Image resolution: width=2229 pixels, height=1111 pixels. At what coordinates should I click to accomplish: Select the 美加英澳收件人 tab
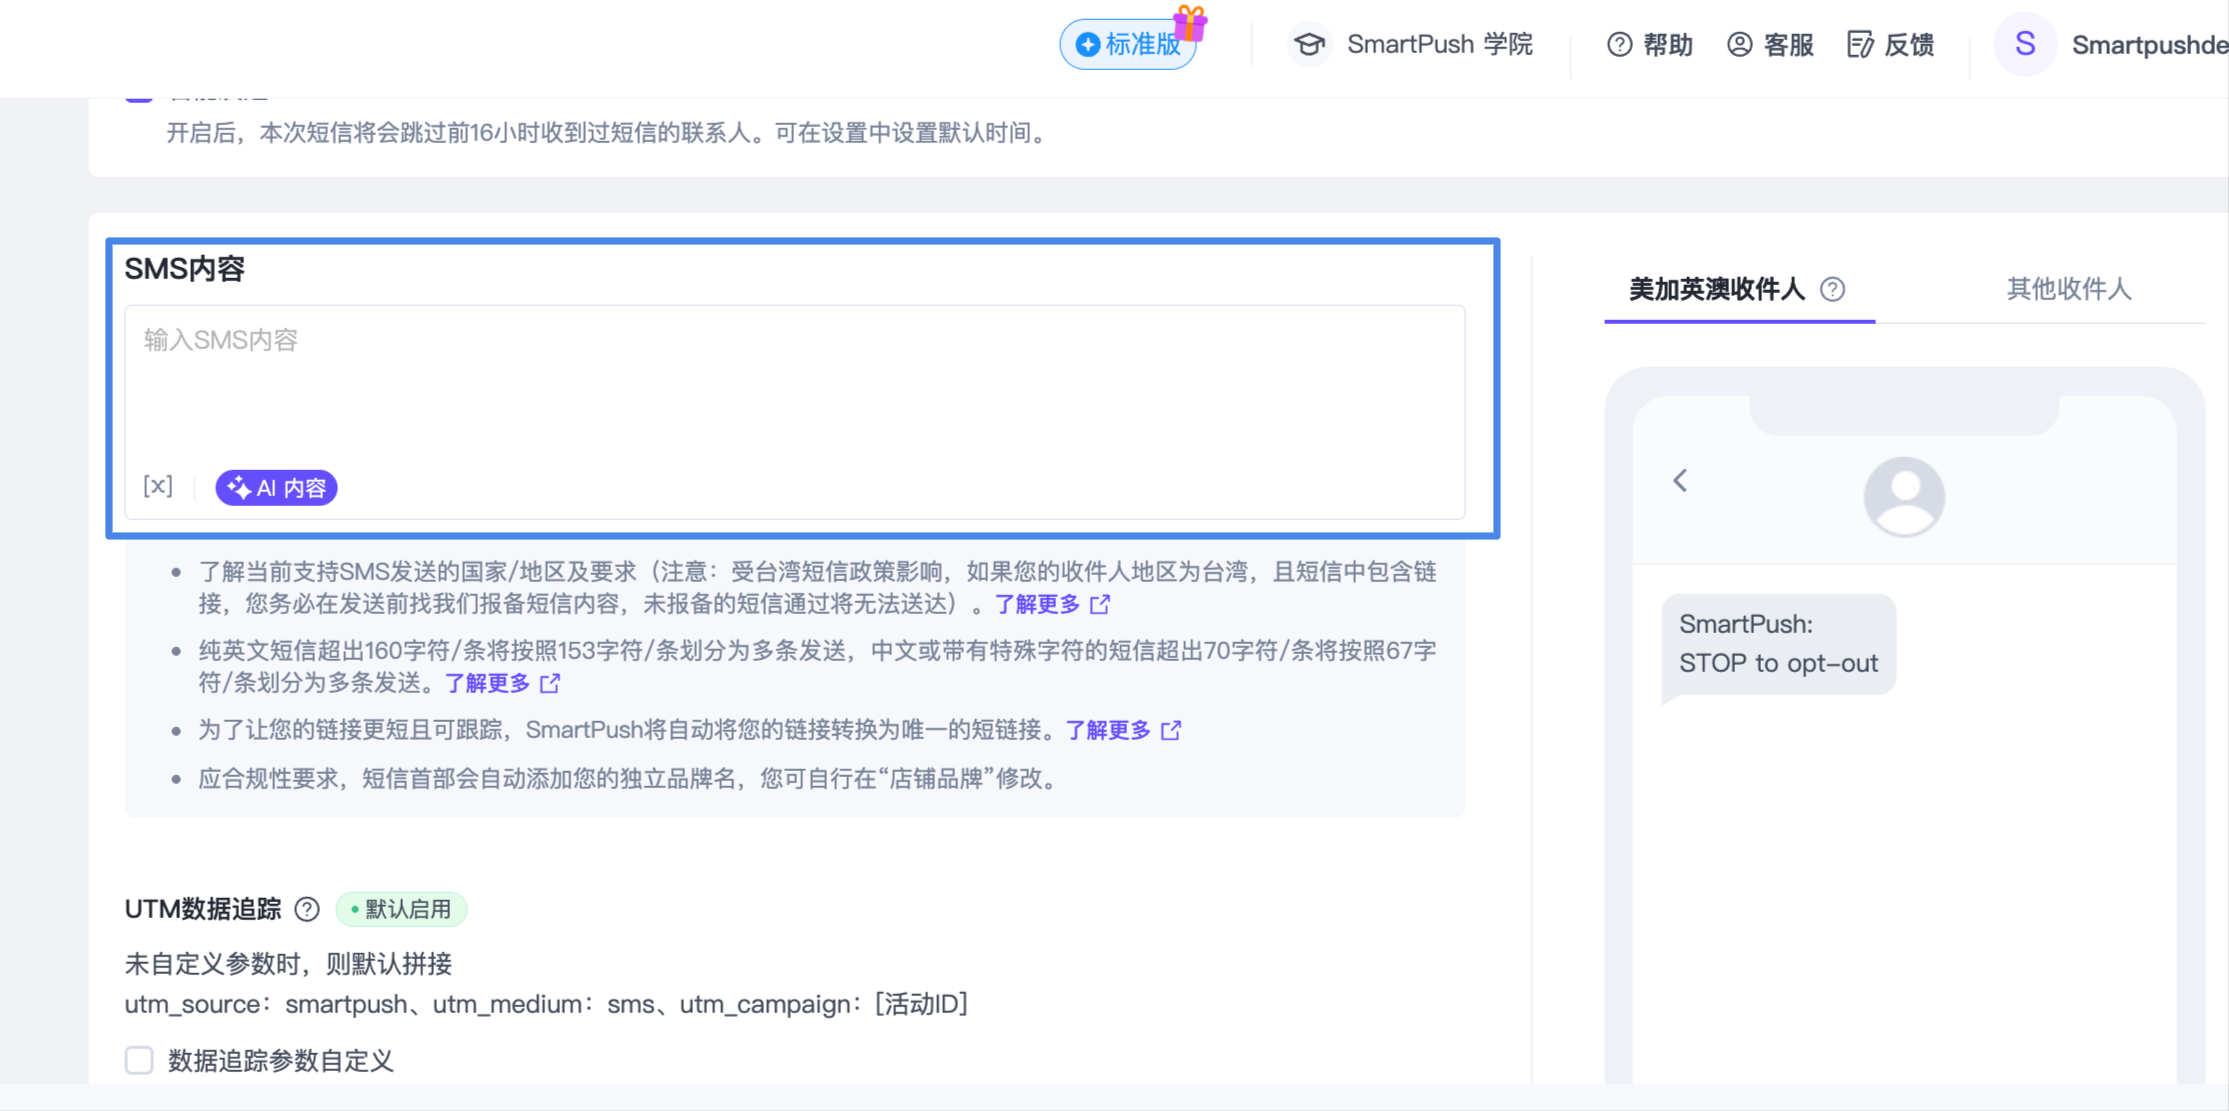1716,289
